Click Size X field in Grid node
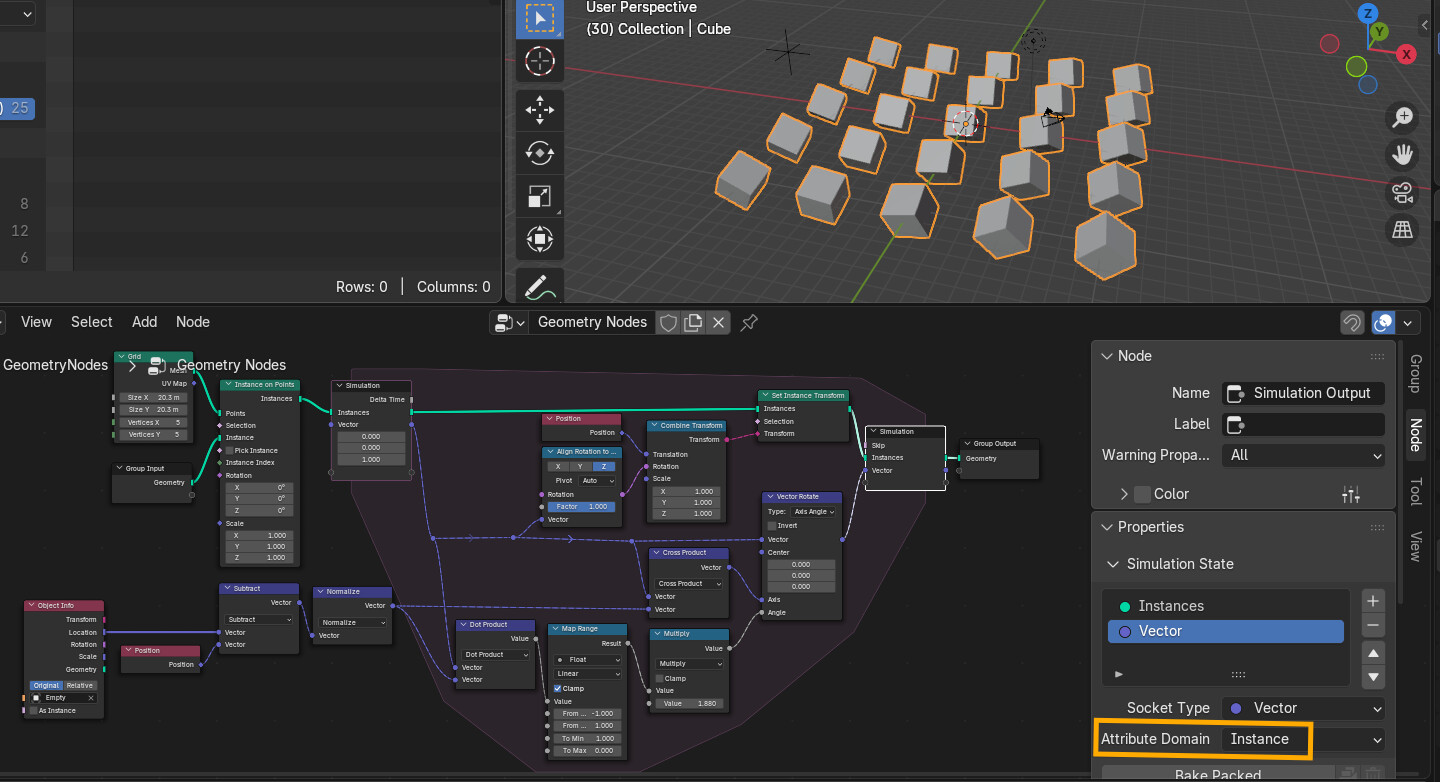Viewport: 1440px width, 782px height. pyautogui.click(x=152, y=397)
